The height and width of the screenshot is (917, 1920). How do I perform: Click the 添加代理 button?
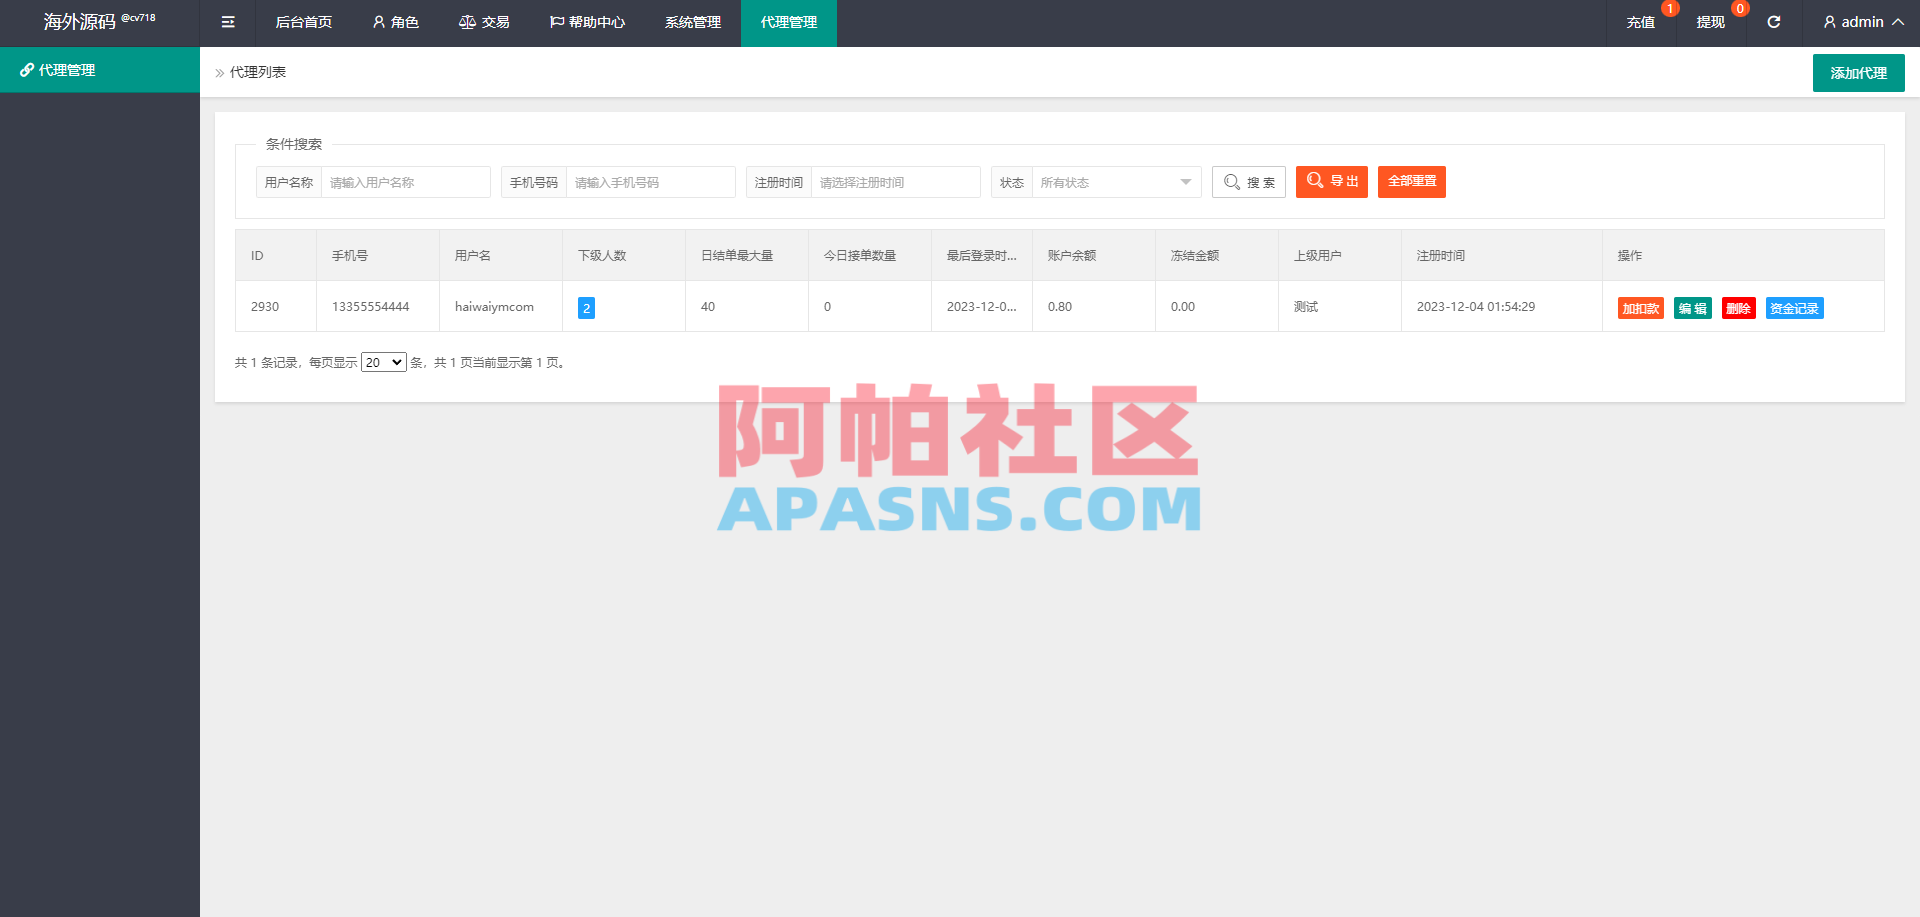click(1858, 72)
